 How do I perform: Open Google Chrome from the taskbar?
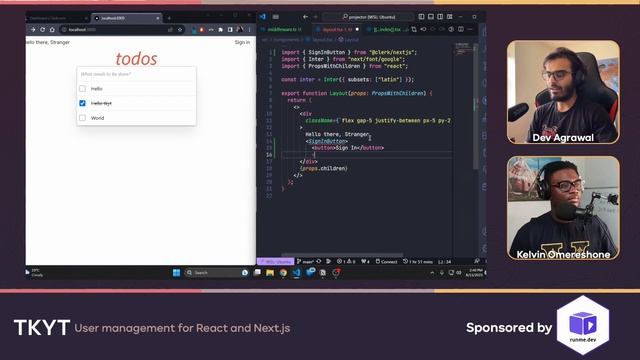(x=283, y=273)
